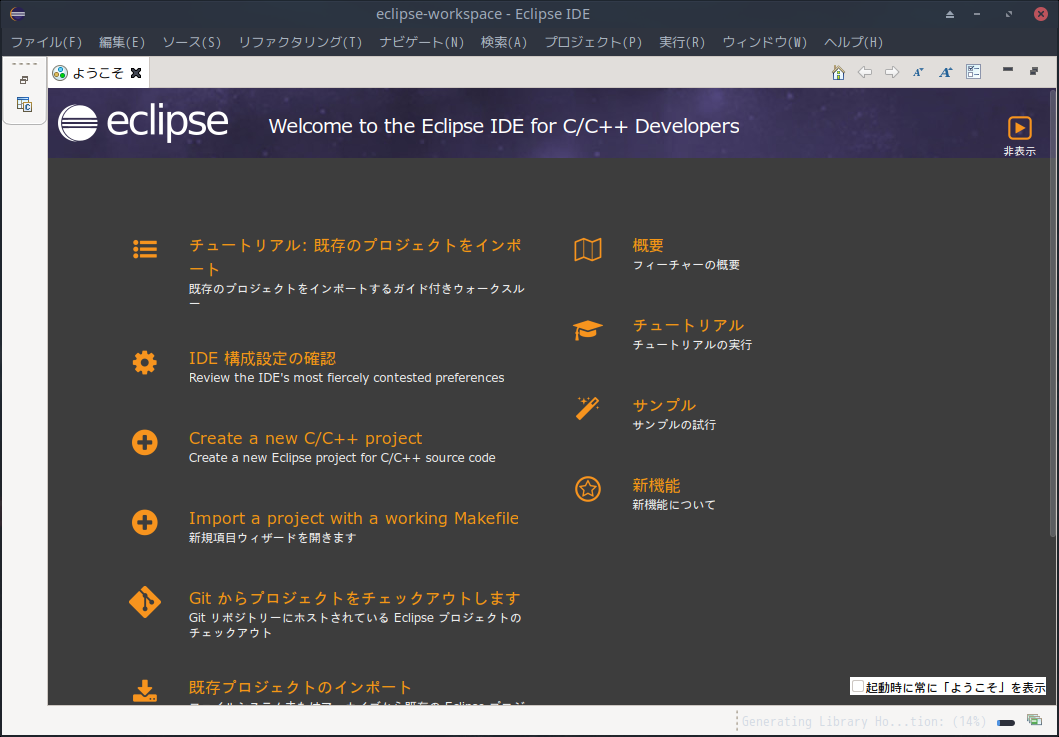1059x737 pixels.
Task: Click Generating Library Ho...tion status text
Action: click(x=864, y=721)
